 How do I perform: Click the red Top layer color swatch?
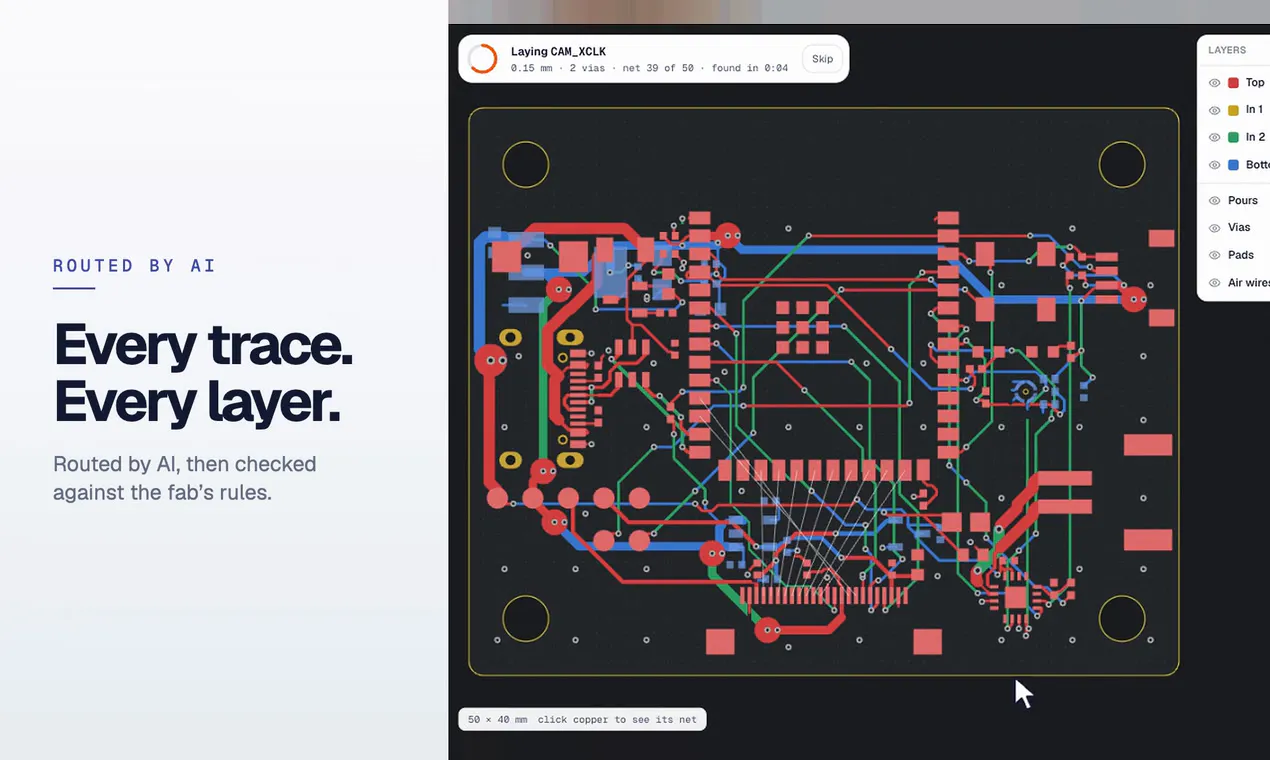pyautogui.click(x=1234, y=83)
